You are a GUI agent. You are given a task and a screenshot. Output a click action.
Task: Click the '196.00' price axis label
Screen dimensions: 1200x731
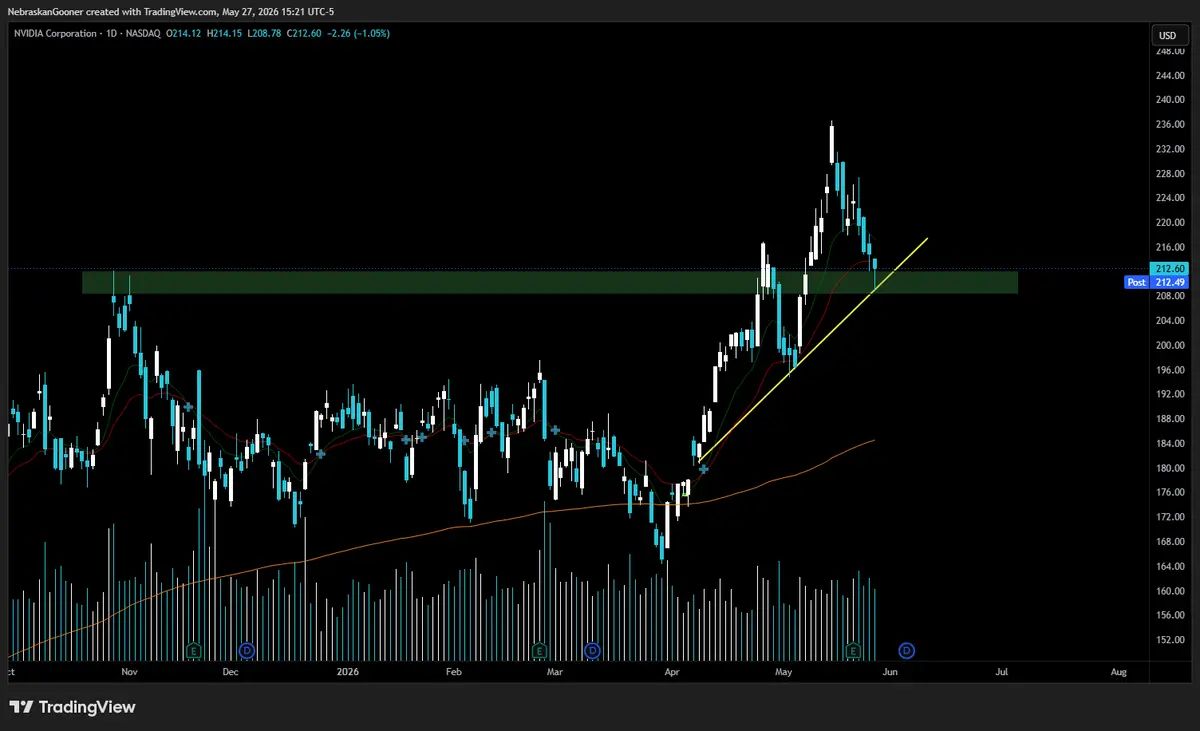[1170, 370]
